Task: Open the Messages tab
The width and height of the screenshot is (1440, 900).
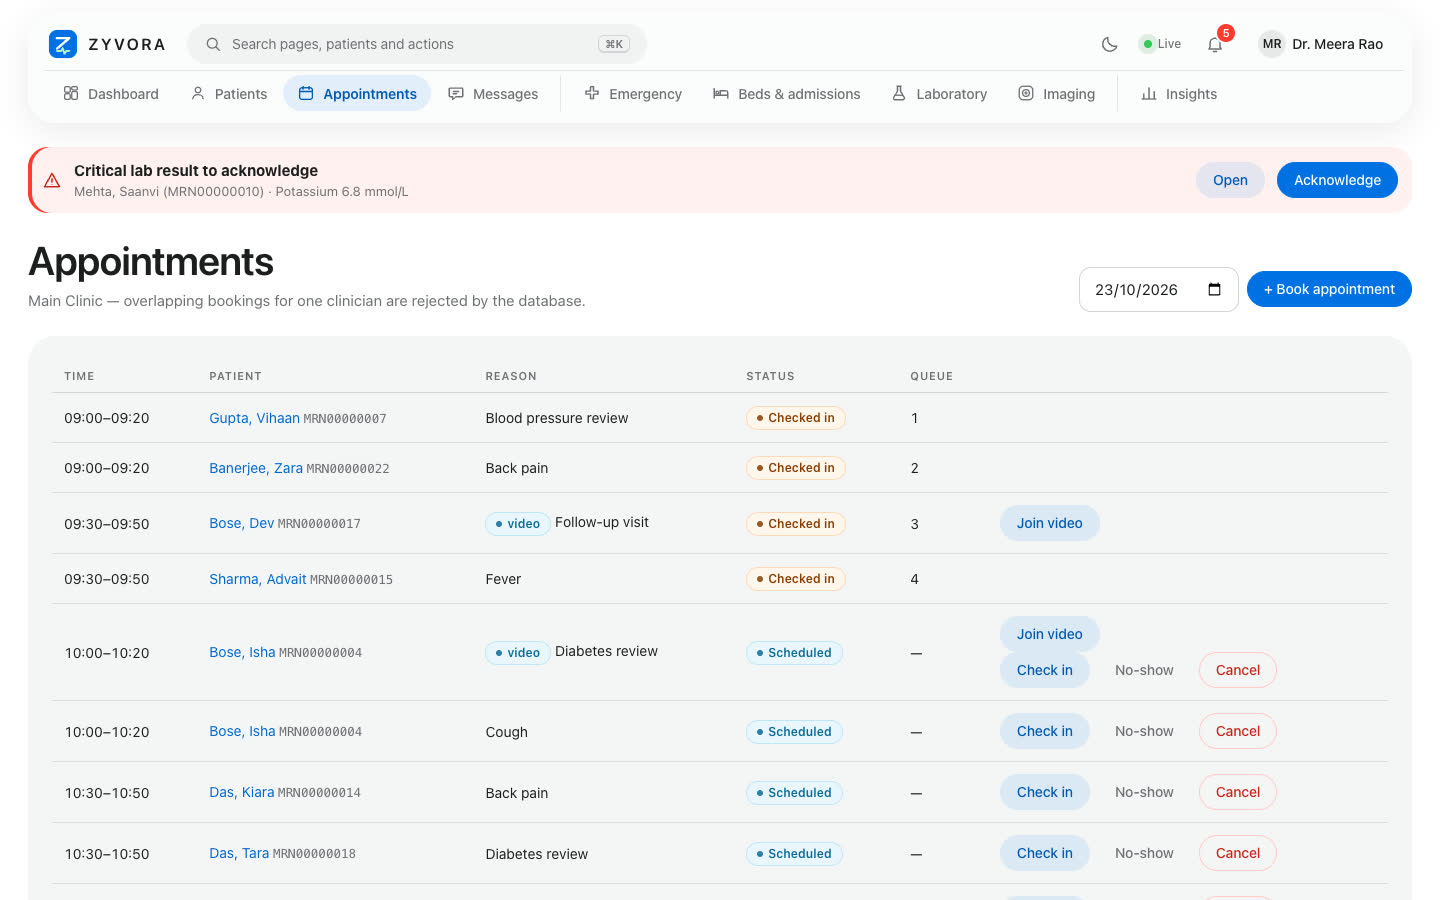Action: click(x=493, y=94)
